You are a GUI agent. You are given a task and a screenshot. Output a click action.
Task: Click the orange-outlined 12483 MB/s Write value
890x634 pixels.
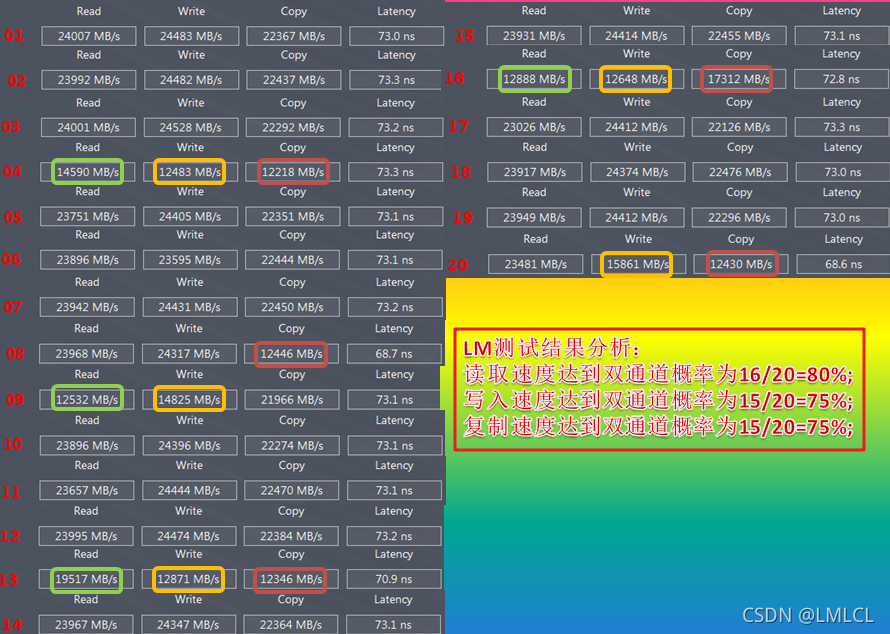[190, 172]
